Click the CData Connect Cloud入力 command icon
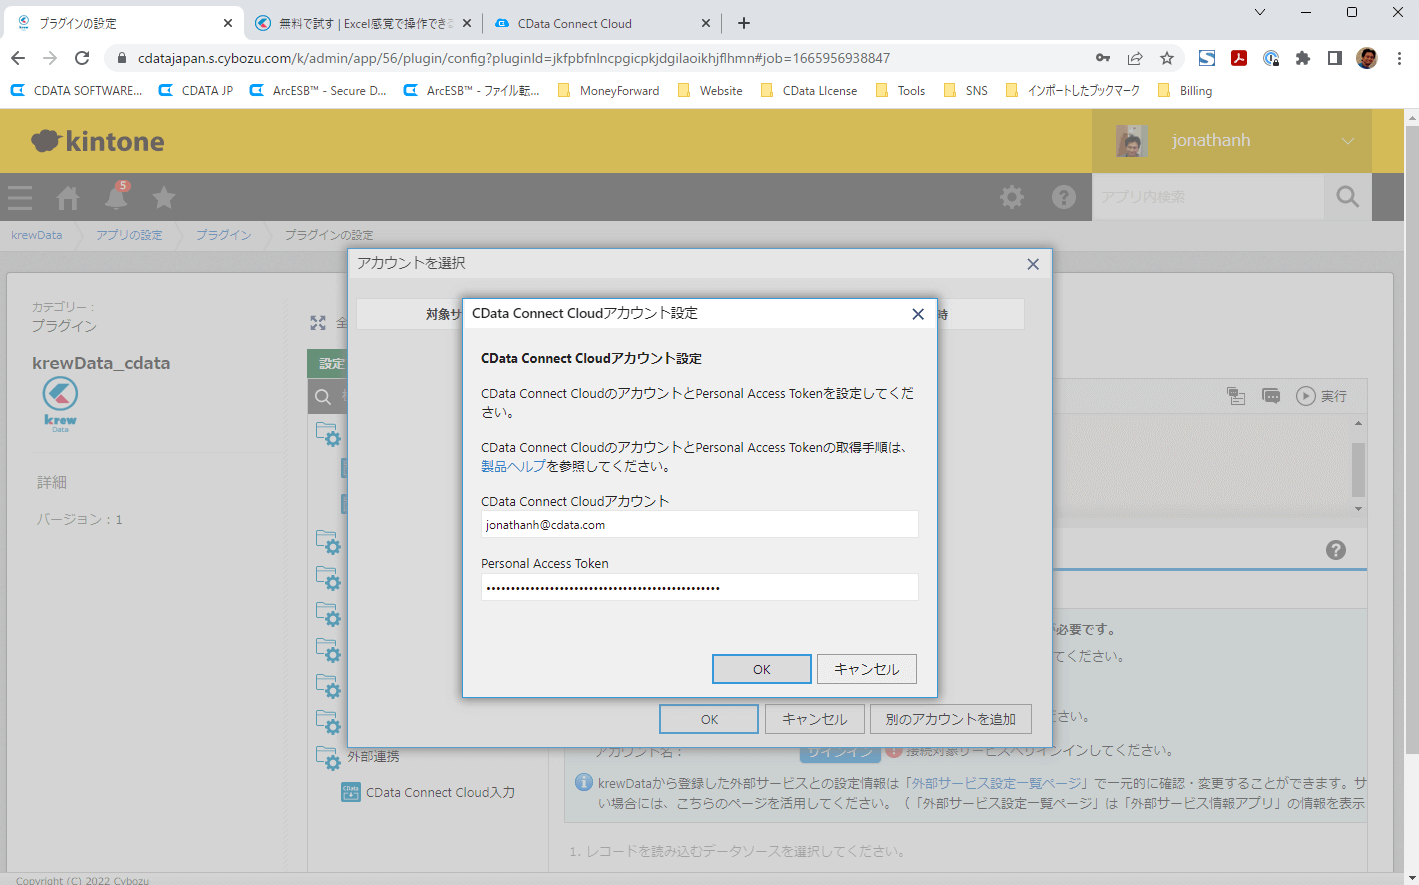 (351, 792)
